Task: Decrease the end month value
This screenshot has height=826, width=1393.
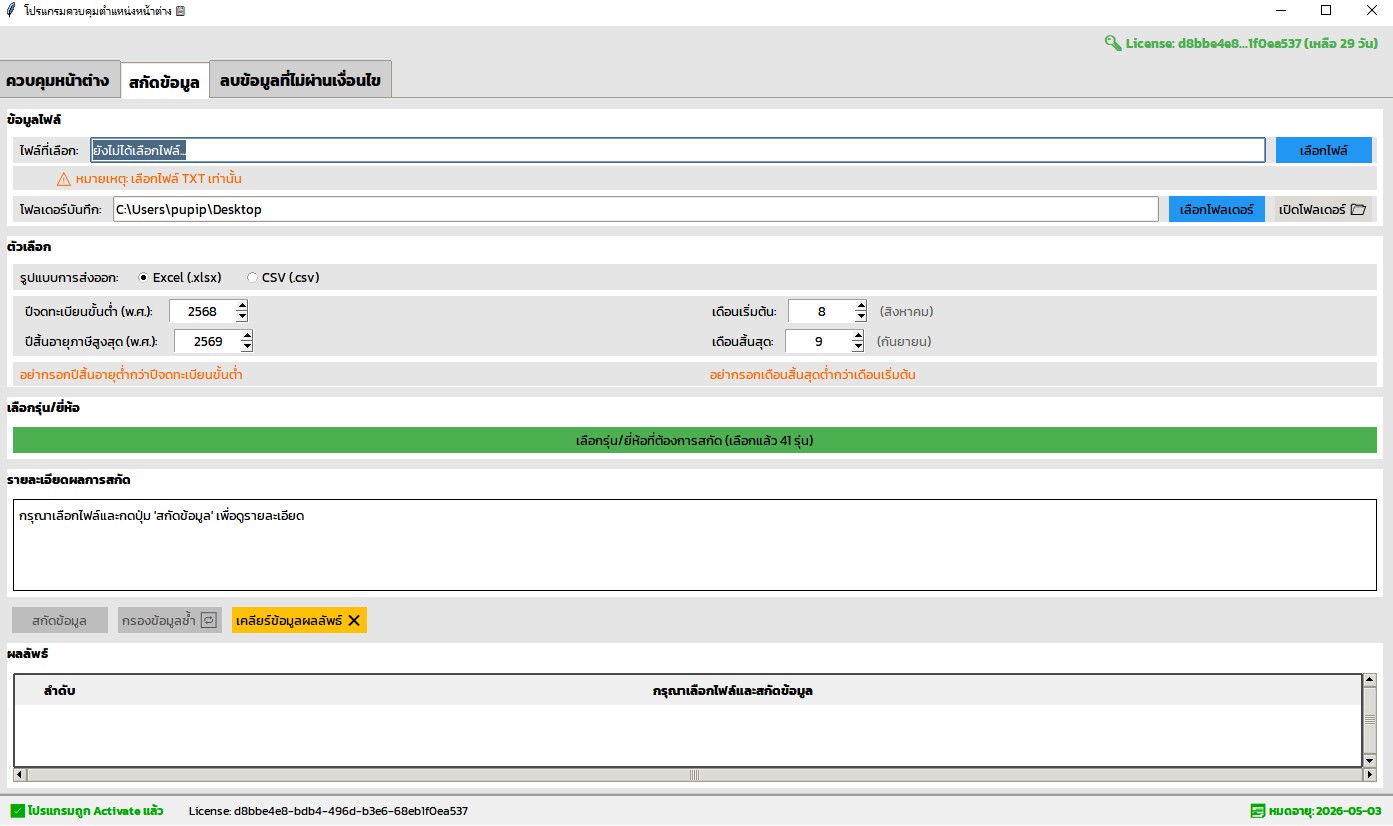Action: 857,347
